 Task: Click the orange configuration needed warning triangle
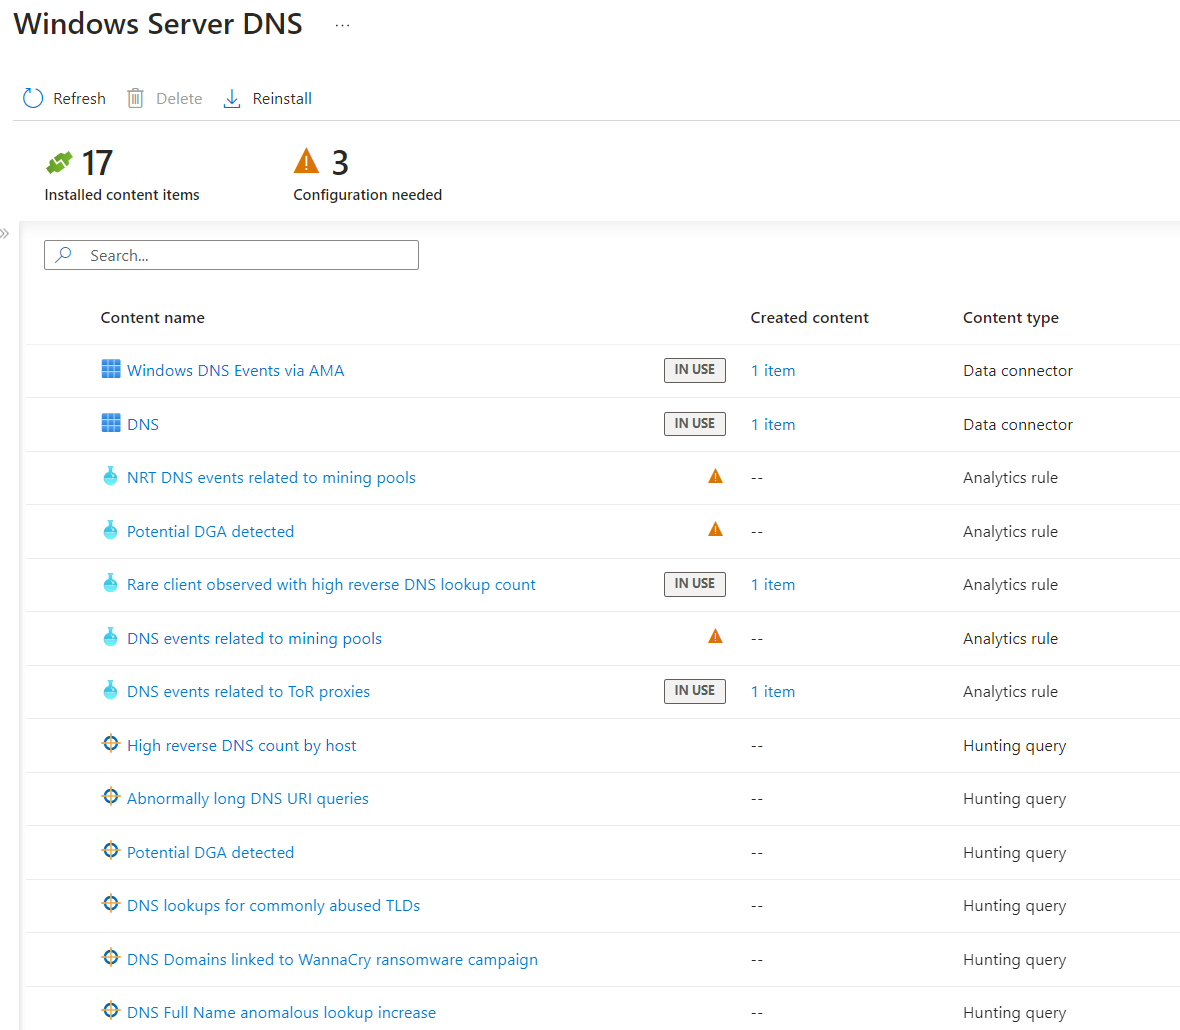pyautogui.click(x=306, y=161)
